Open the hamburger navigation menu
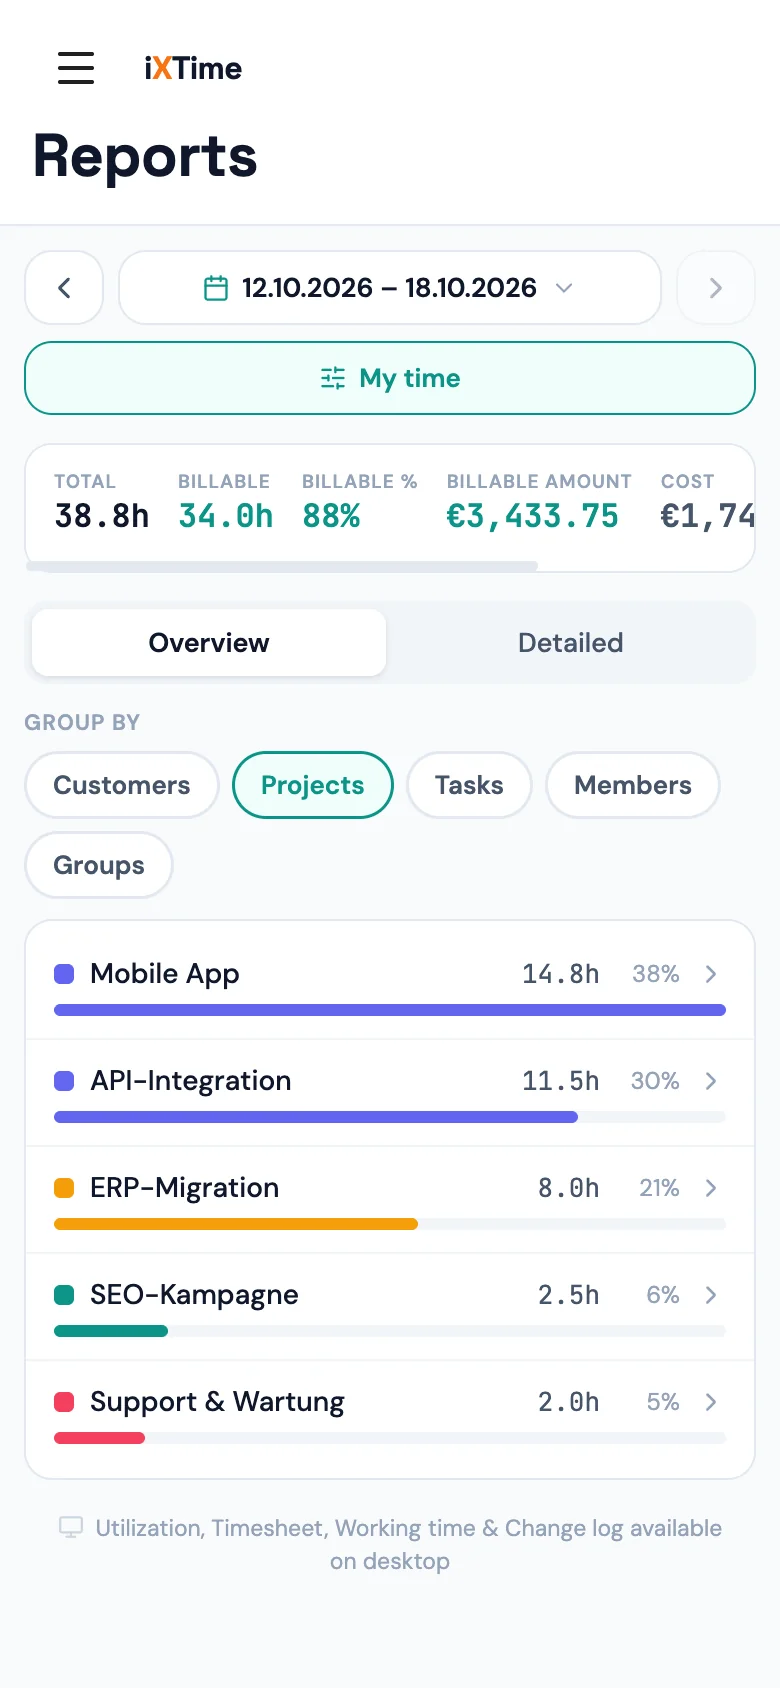Screen dimensions: 780x1688 point(76,68)
